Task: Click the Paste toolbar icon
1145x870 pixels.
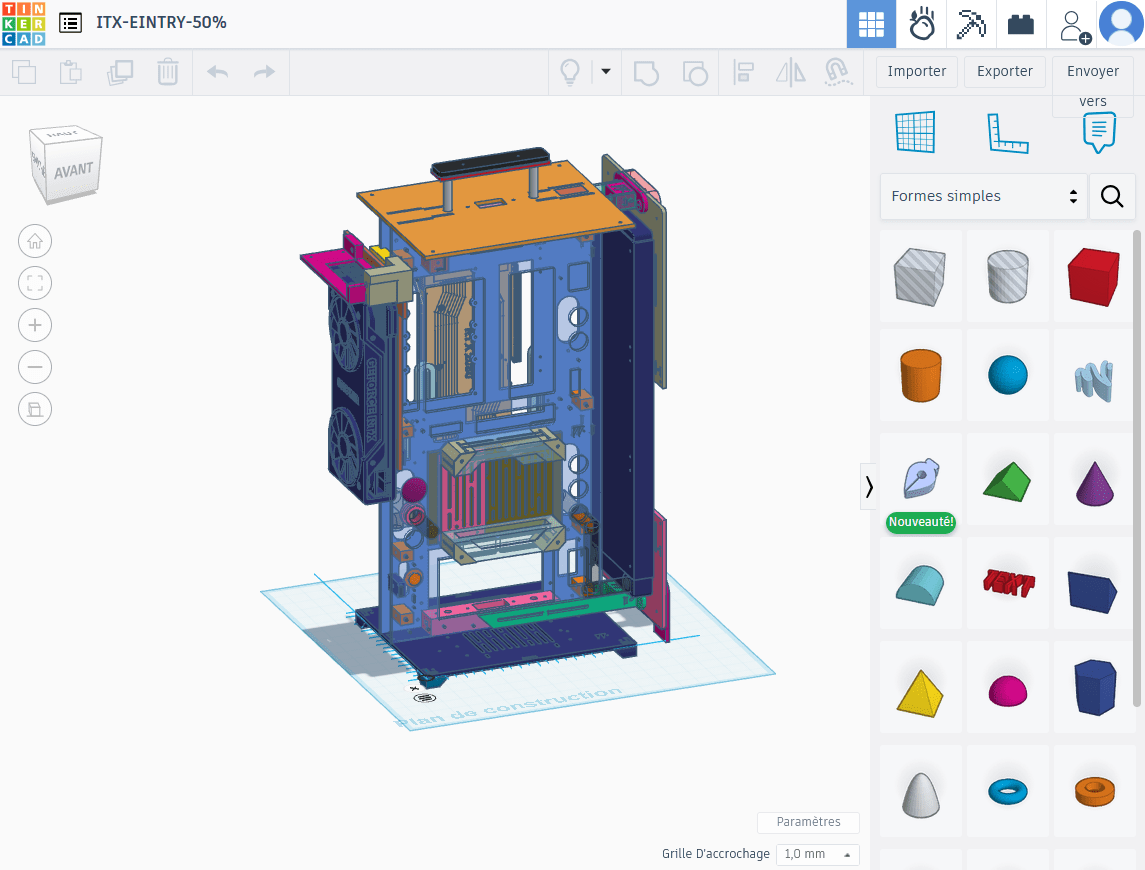Action: [x=71, y=72]
